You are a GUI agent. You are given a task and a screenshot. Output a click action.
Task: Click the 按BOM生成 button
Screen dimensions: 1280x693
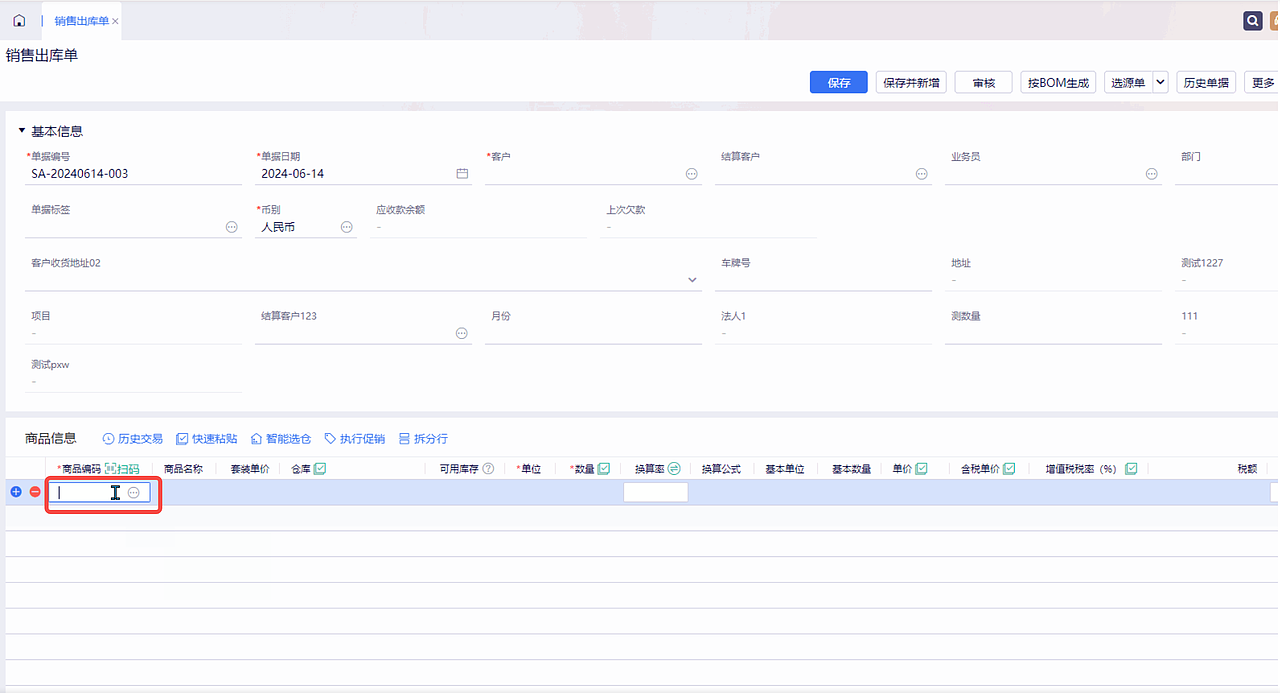click(x=1057, y=82)
